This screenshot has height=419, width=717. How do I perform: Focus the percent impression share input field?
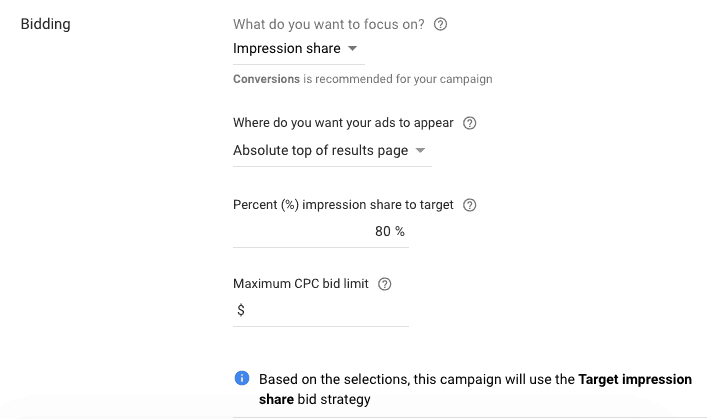(321, 231)
